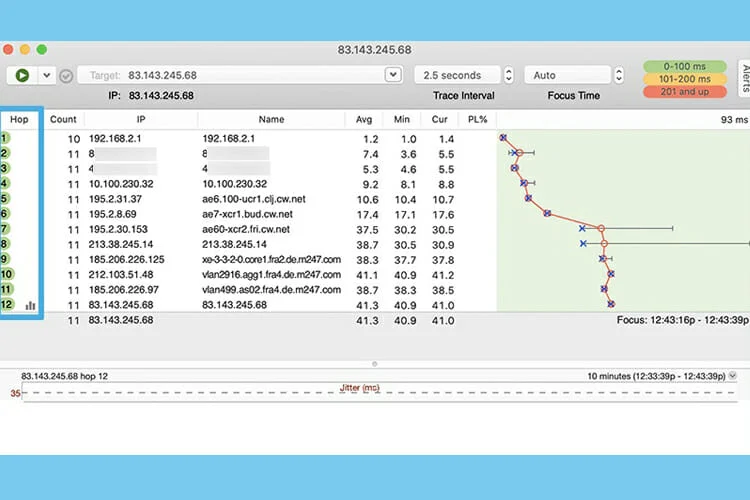Start the trace with the green play button
This screenshot has width=750, height=500.
(22, 75)
